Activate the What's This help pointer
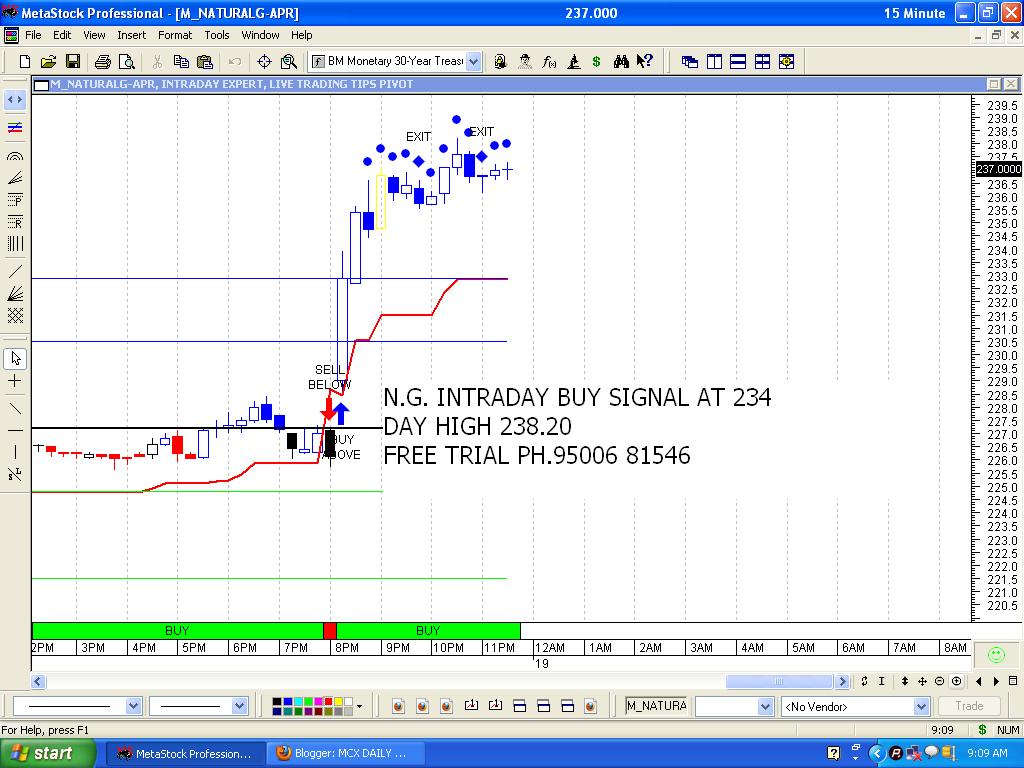Image resolution: width=1024 pixels, height=768 pixels. 645,61
